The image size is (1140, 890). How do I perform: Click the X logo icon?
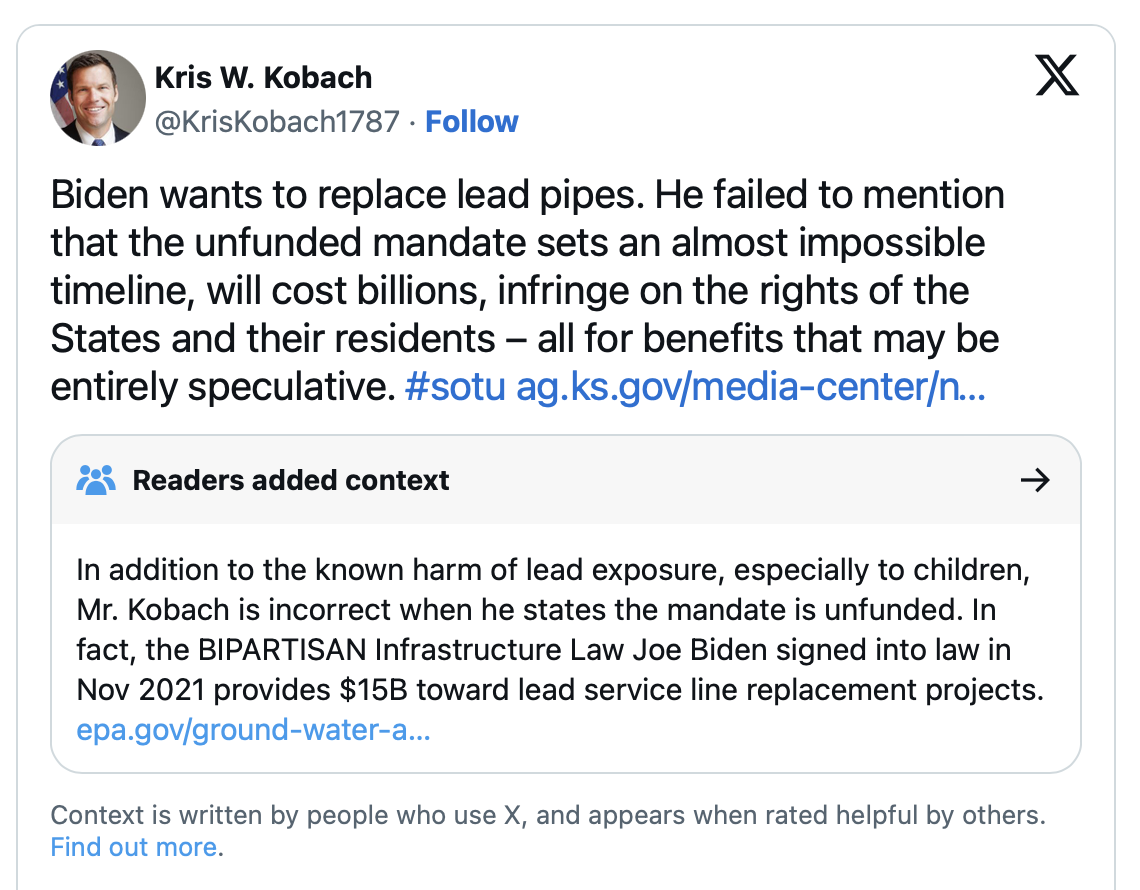tap(1057, 76)
